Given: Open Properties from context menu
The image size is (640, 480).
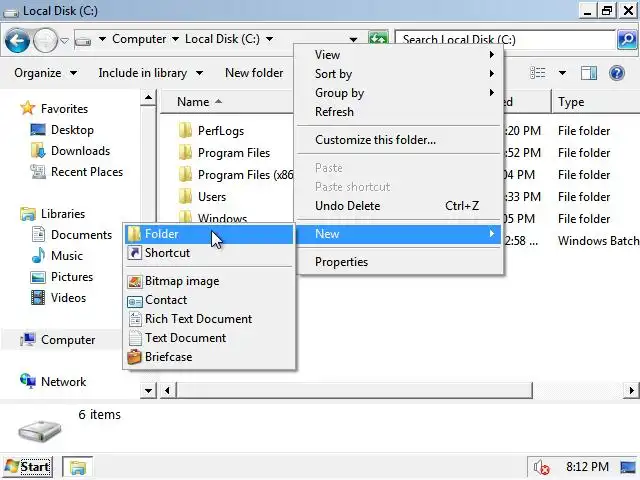Looking at the screenshot, I should pyautogui.click(x=399, y=262).
